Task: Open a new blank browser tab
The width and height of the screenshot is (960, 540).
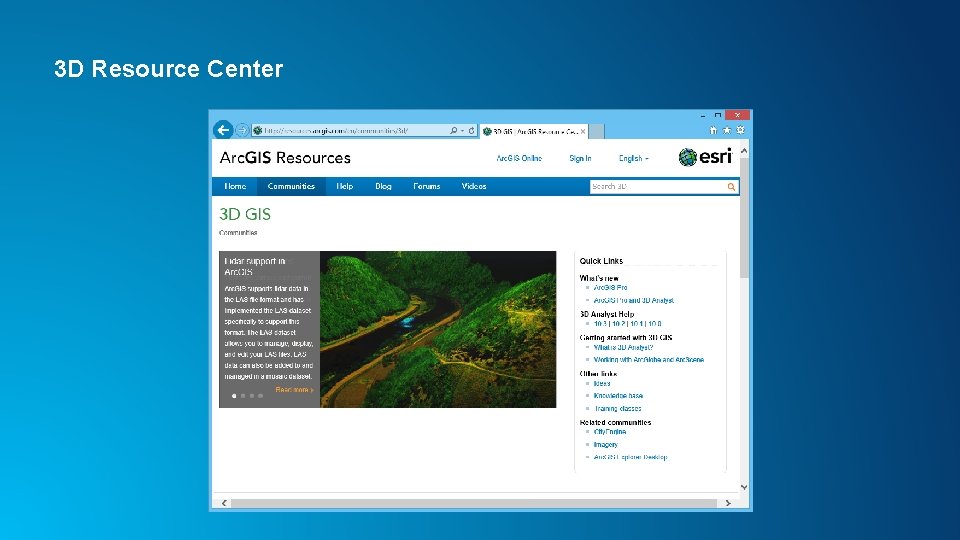Action: coord(597,131)
